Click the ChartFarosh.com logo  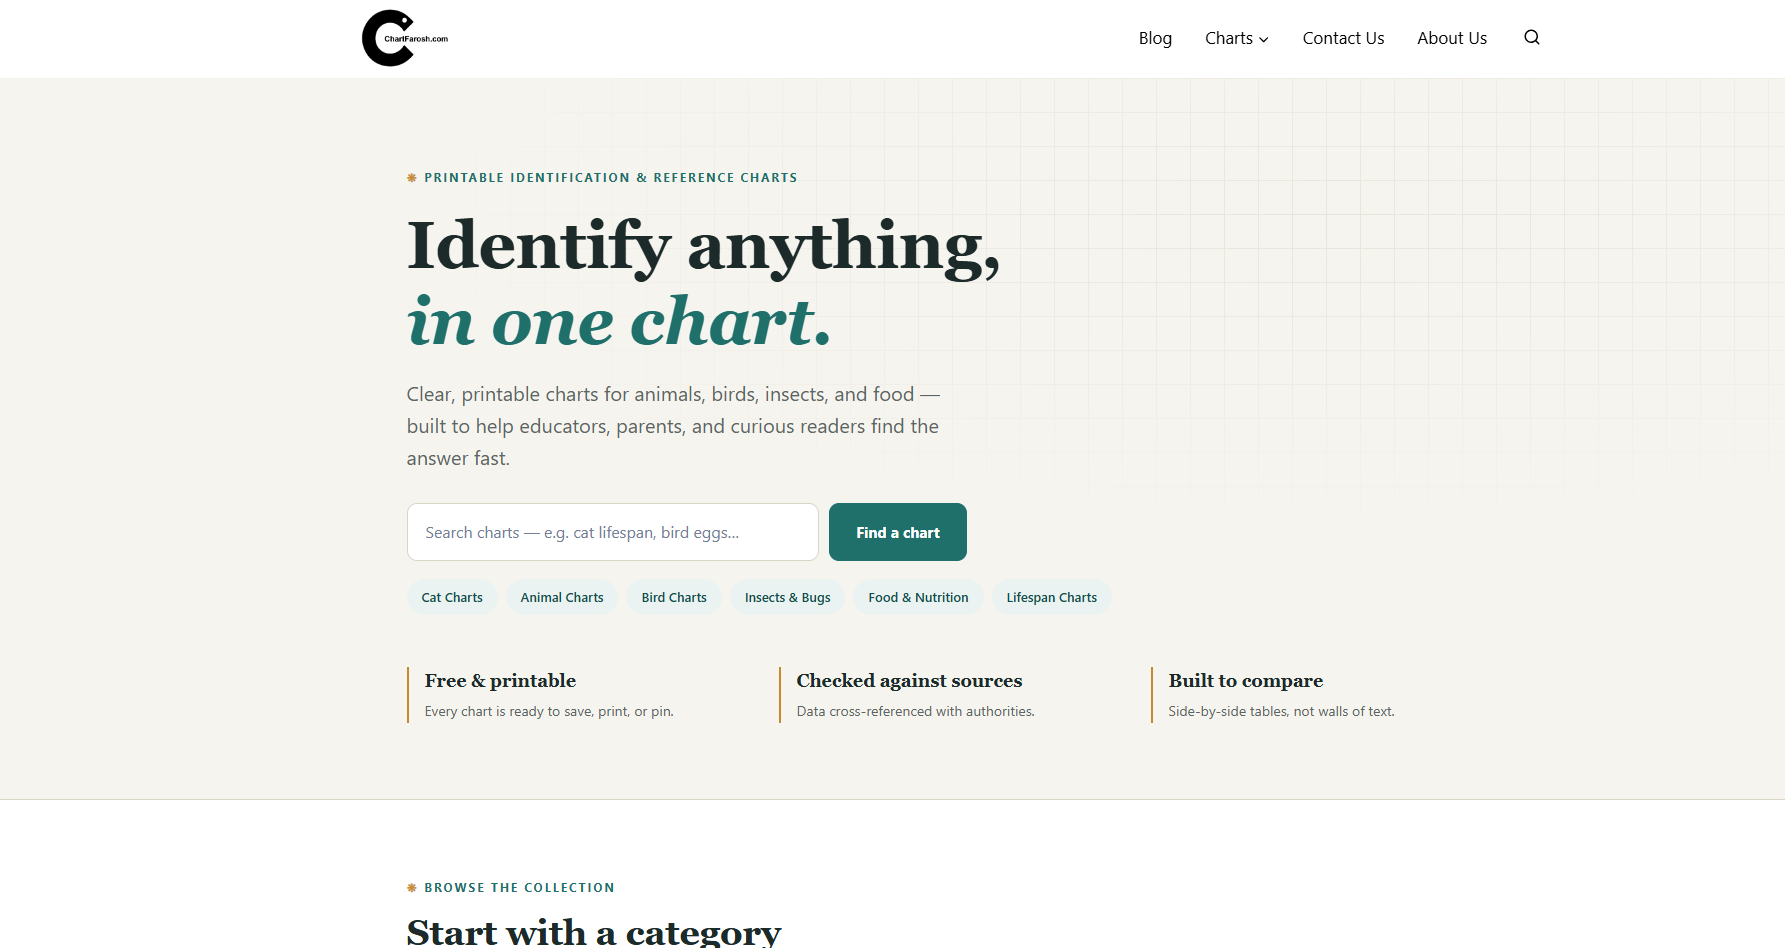point(405,38)
